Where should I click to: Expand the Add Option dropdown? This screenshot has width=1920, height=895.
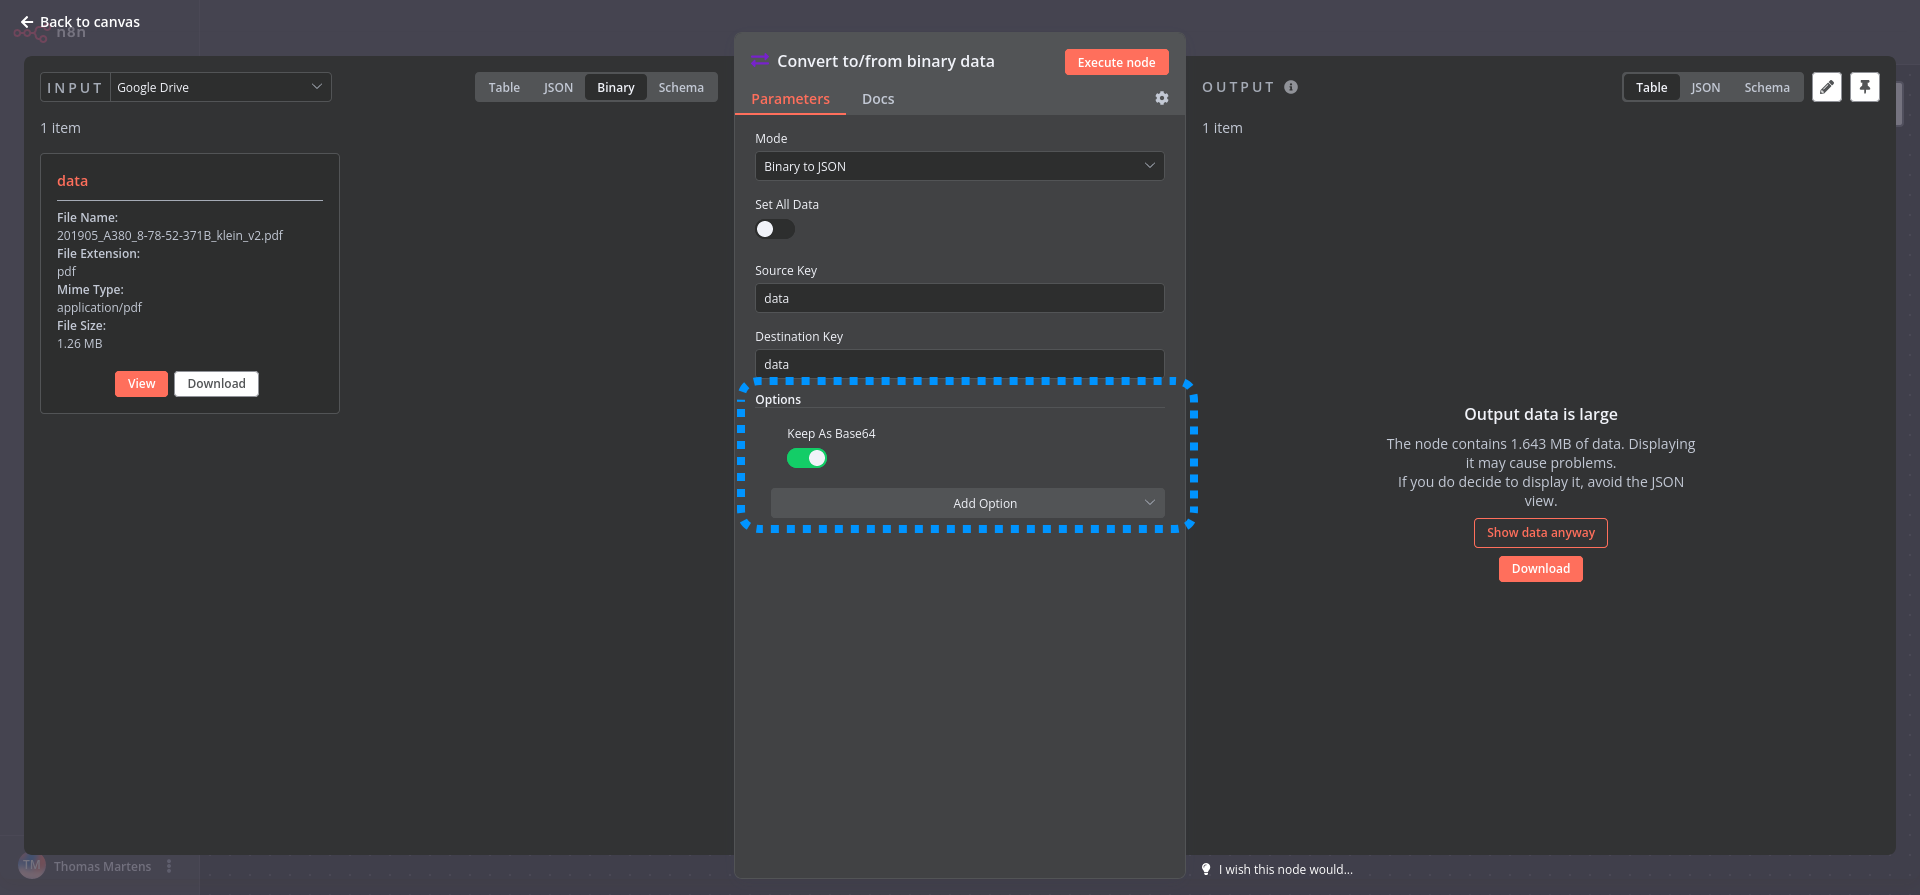(966, 503)
